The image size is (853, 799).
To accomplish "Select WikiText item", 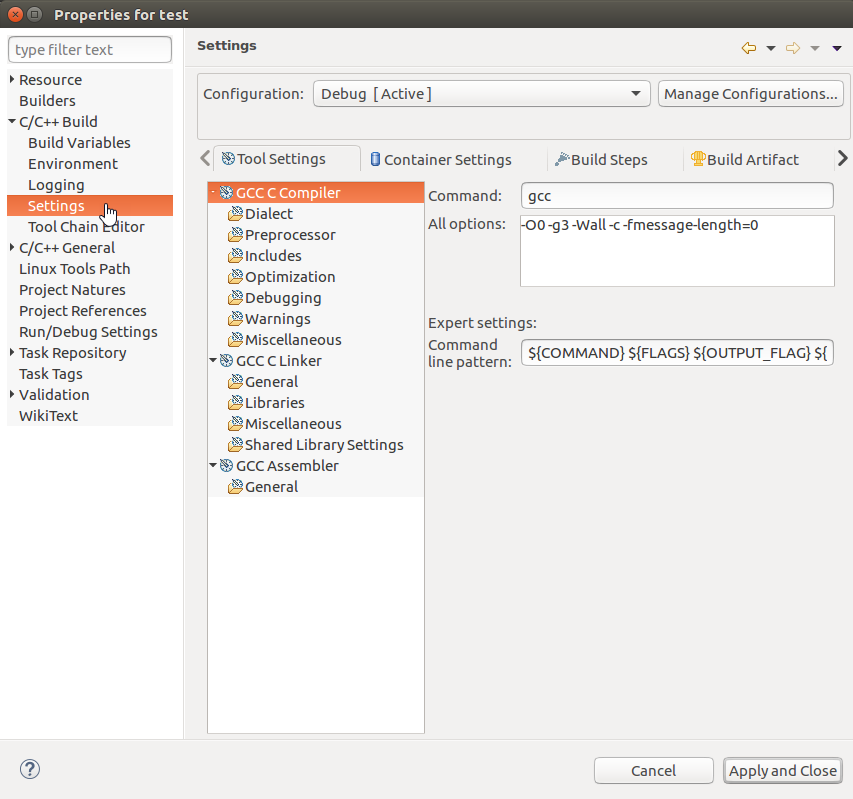I will tap(48, 416).
